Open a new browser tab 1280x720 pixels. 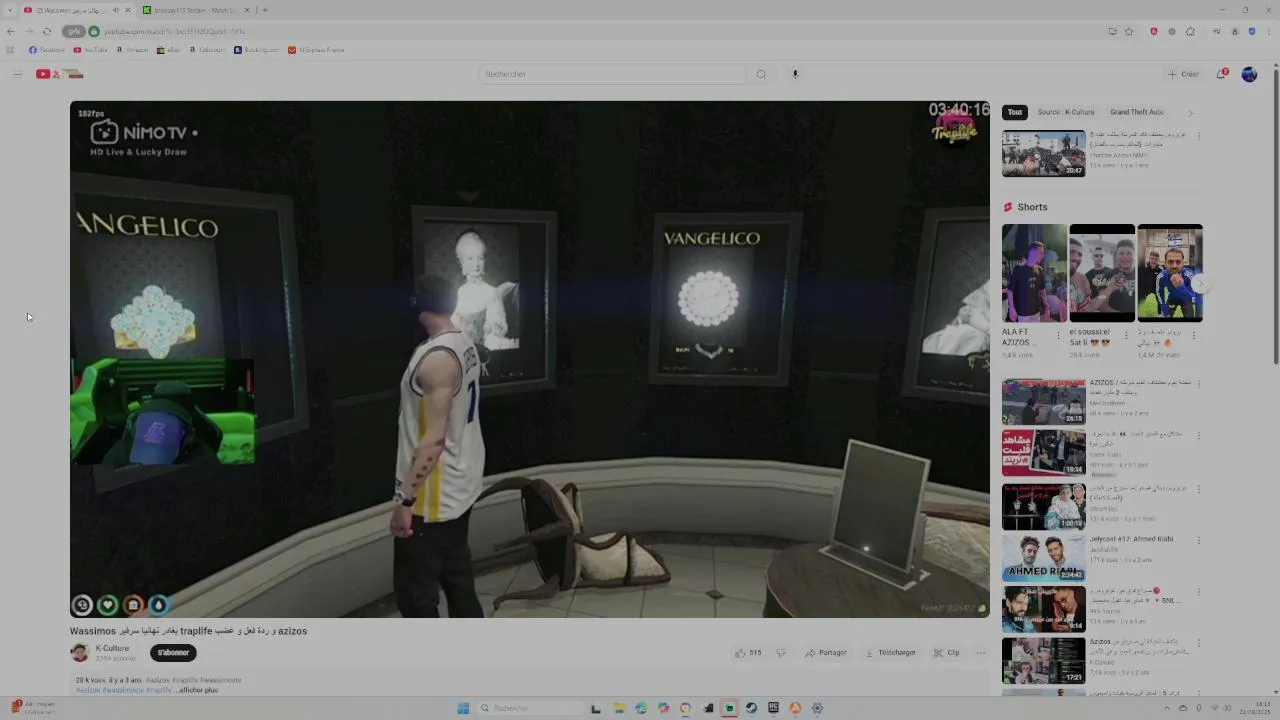click(264, 10)
